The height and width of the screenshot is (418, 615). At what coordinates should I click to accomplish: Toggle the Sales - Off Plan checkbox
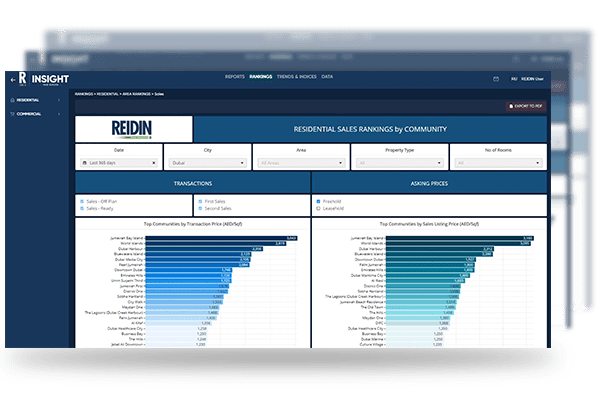82,201
